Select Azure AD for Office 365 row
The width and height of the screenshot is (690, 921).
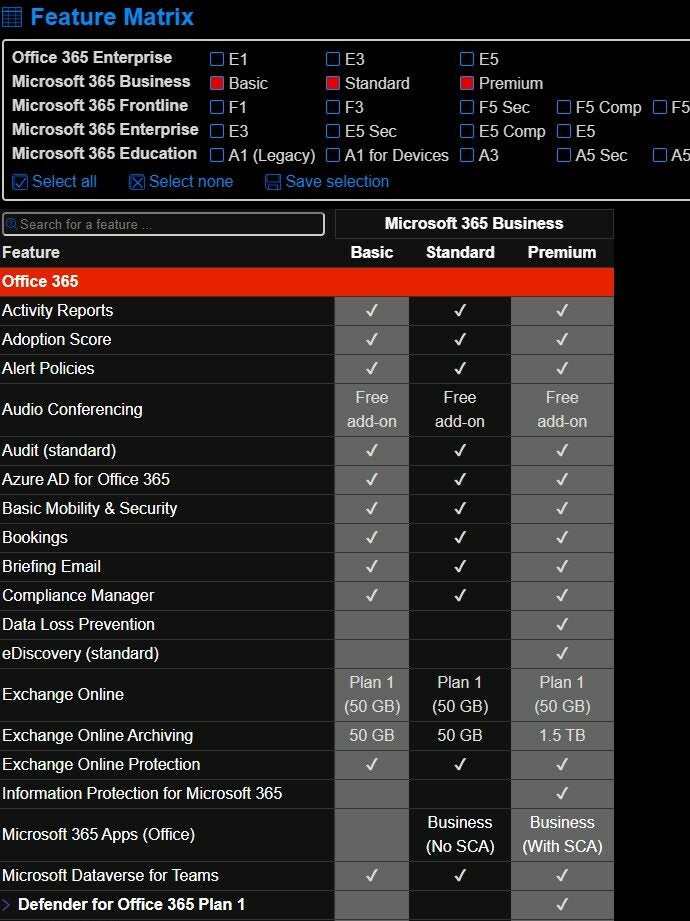(x=86, y=479)
